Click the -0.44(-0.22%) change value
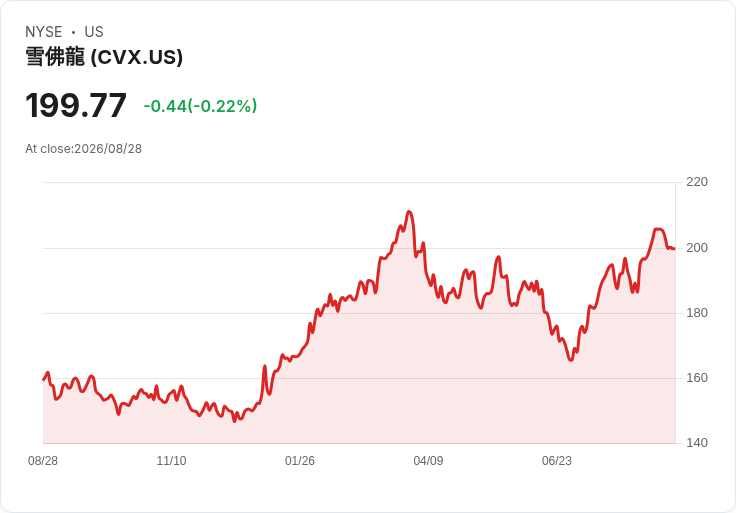 [200, 106]
